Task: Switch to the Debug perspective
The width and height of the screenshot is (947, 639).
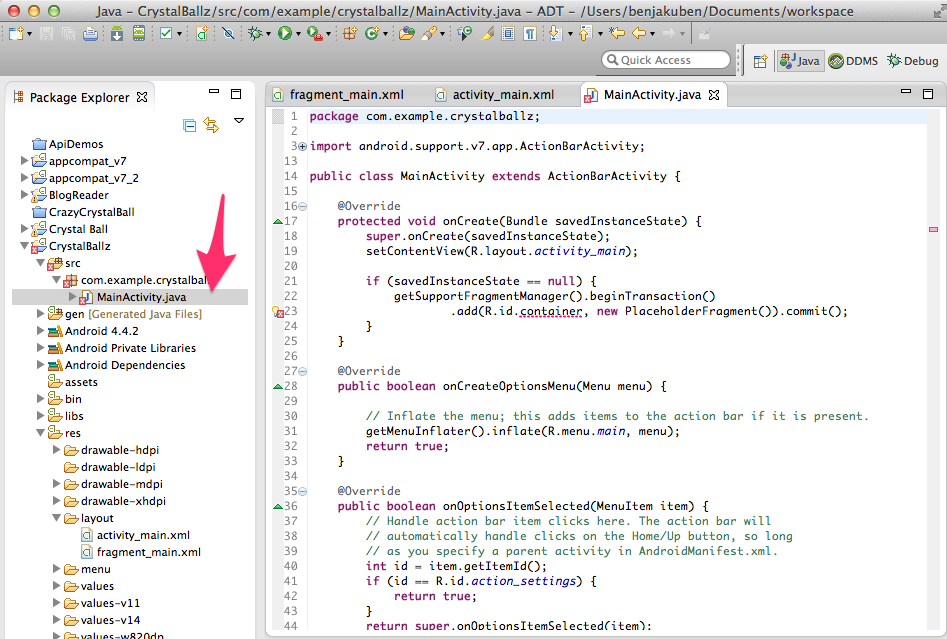Action: pos(912,60)
